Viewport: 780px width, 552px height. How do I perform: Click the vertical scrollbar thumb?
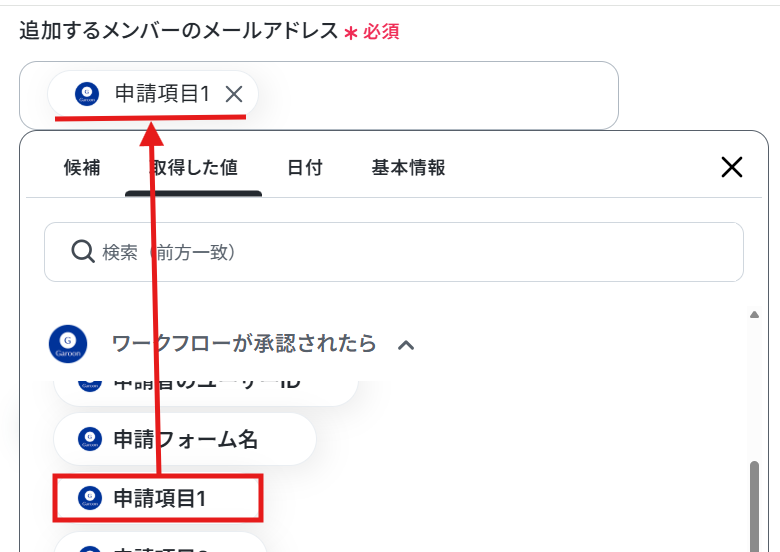click(x=754, y=506)
